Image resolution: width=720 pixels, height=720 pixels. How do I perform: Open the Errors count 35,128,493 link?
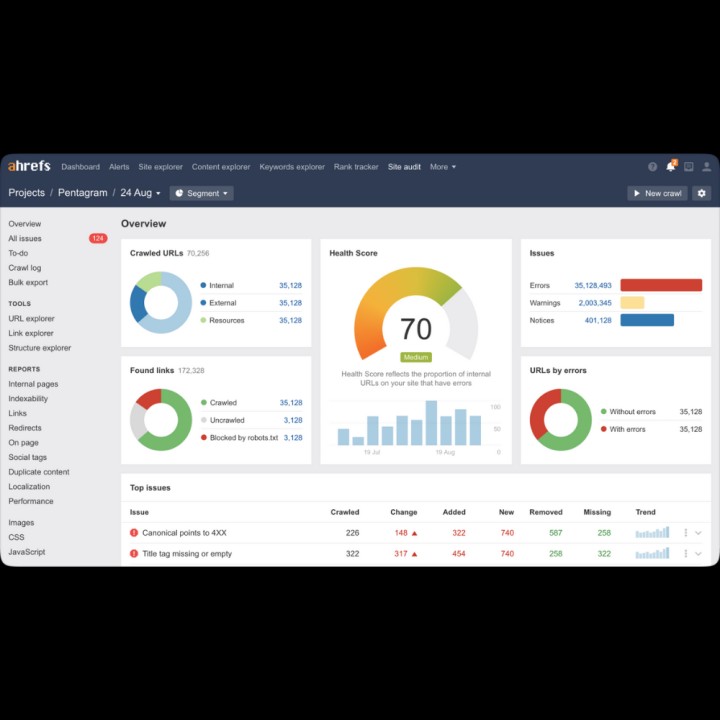coord(592,285)
